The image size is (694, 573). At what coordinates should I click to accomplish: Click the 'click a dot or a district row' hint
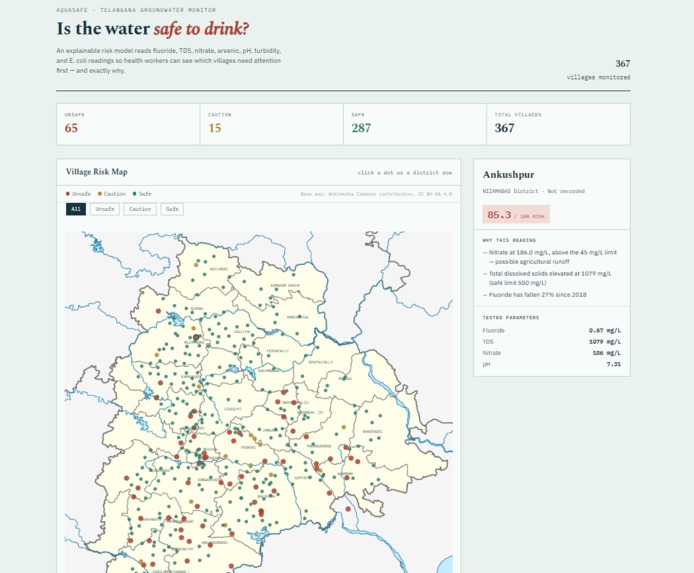pyautogui.click(x=405, y=173)
